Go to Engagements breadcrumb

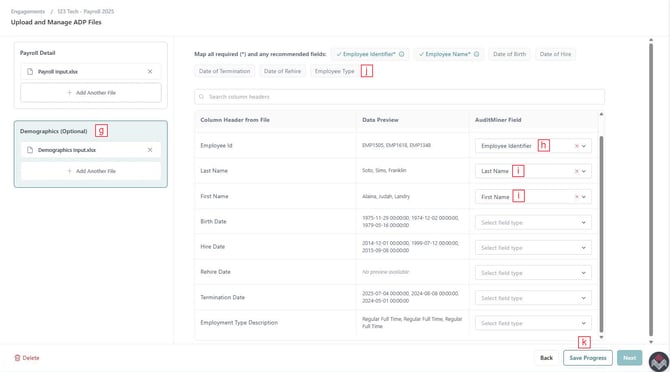click(28, 12)
